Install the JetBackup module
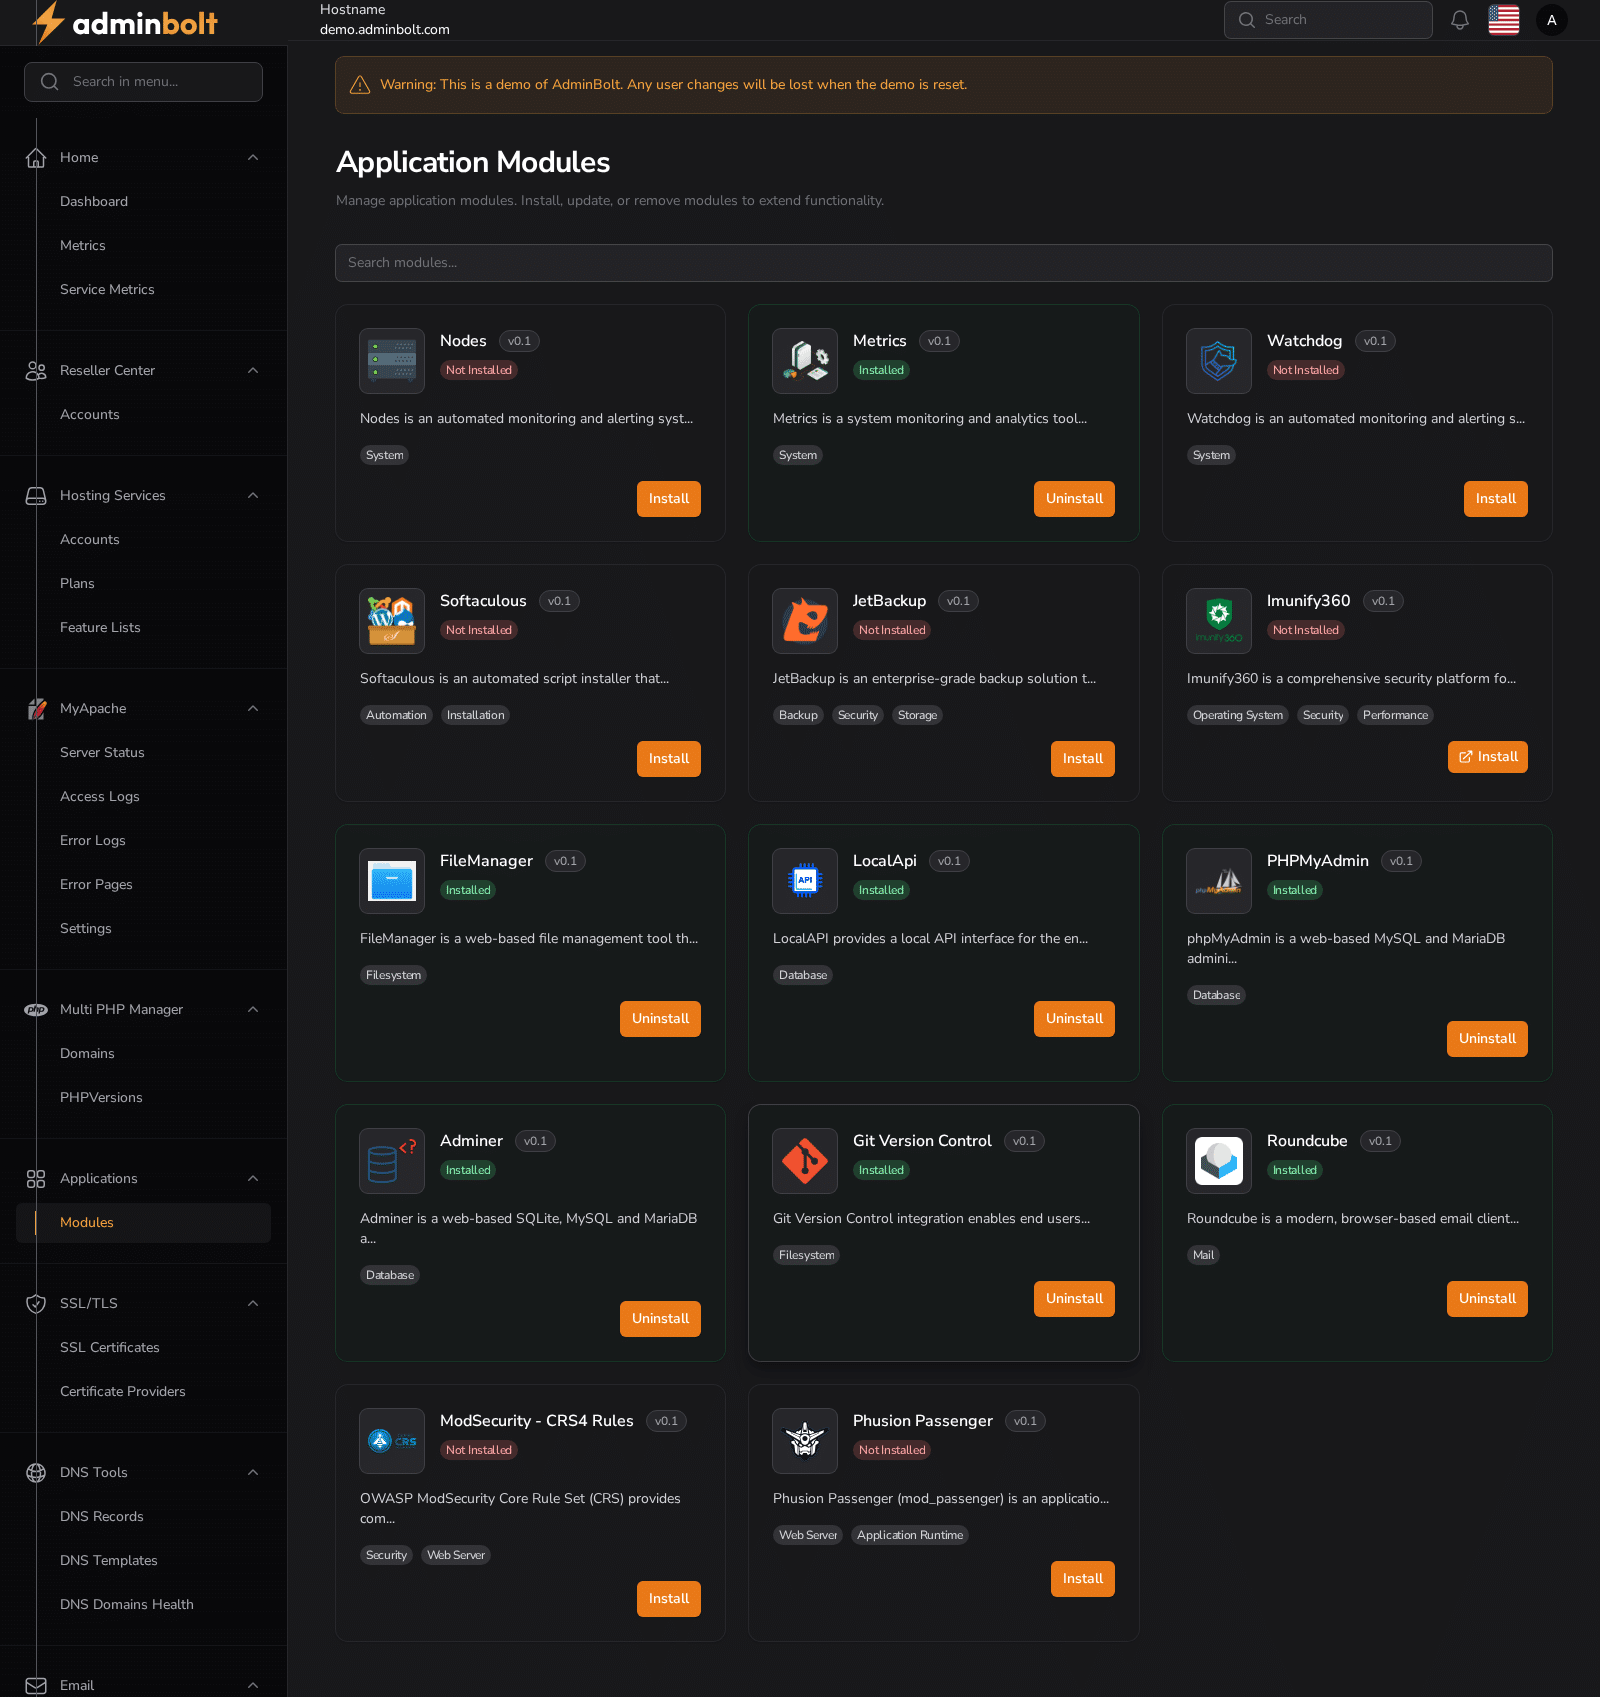The height and width of the screenshot is (1697, 1600). (1083, 759)
